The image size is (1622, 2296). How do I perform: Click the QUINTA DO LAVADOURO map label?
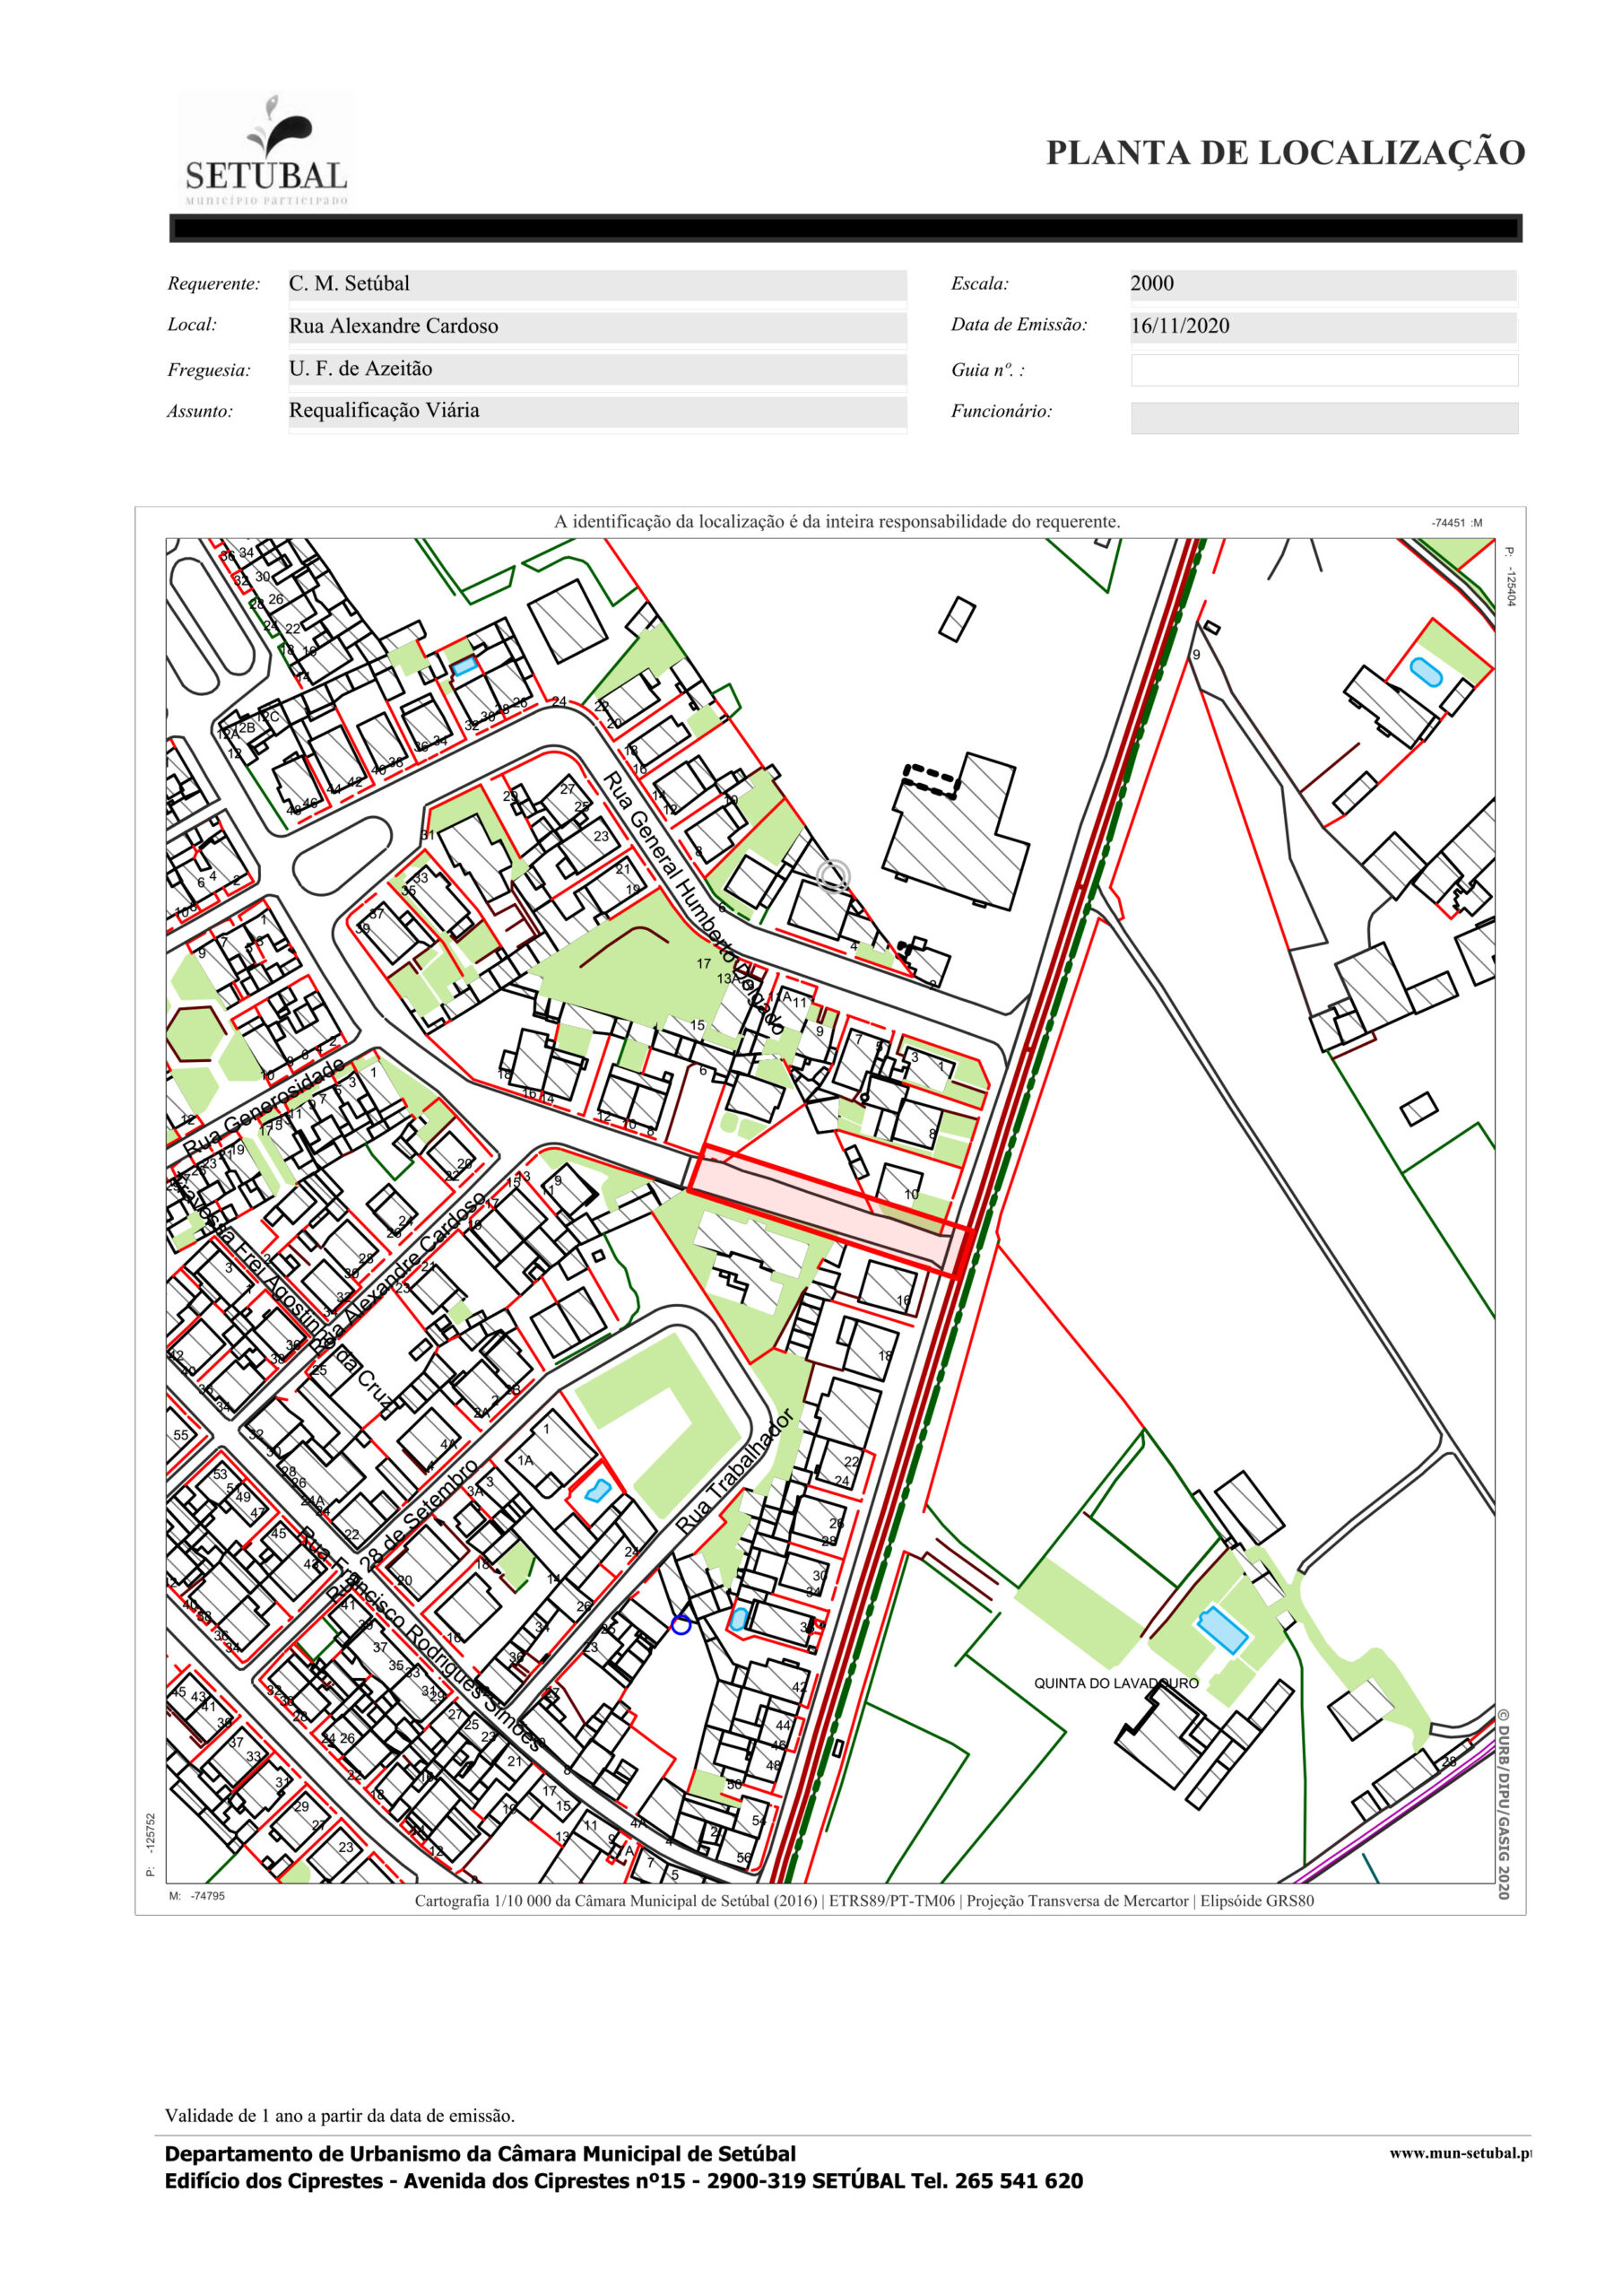[1115, 1683]
